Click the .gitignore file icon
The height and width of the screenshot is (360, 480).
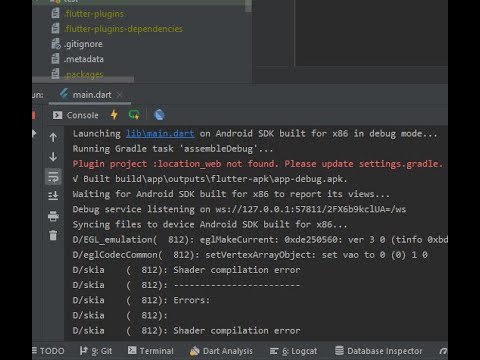[55, 44]
